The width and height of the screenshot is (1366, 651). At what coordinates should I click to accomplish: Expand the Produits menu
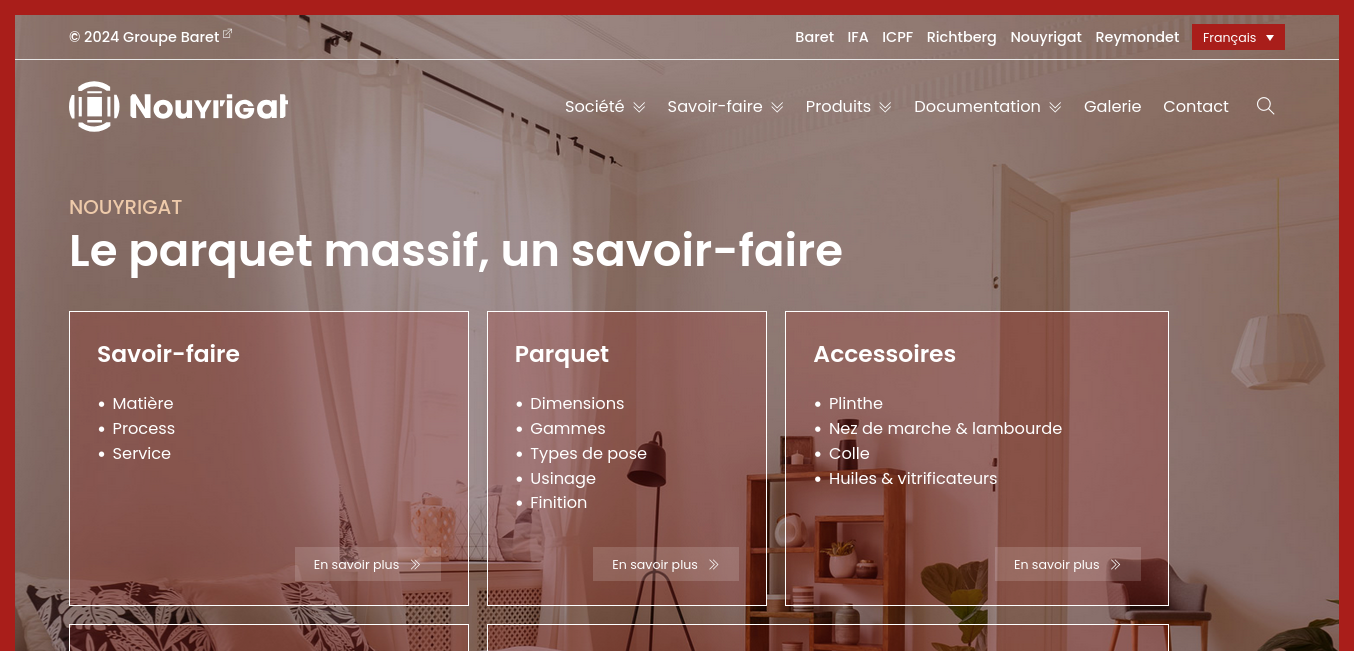pos(848,107)
